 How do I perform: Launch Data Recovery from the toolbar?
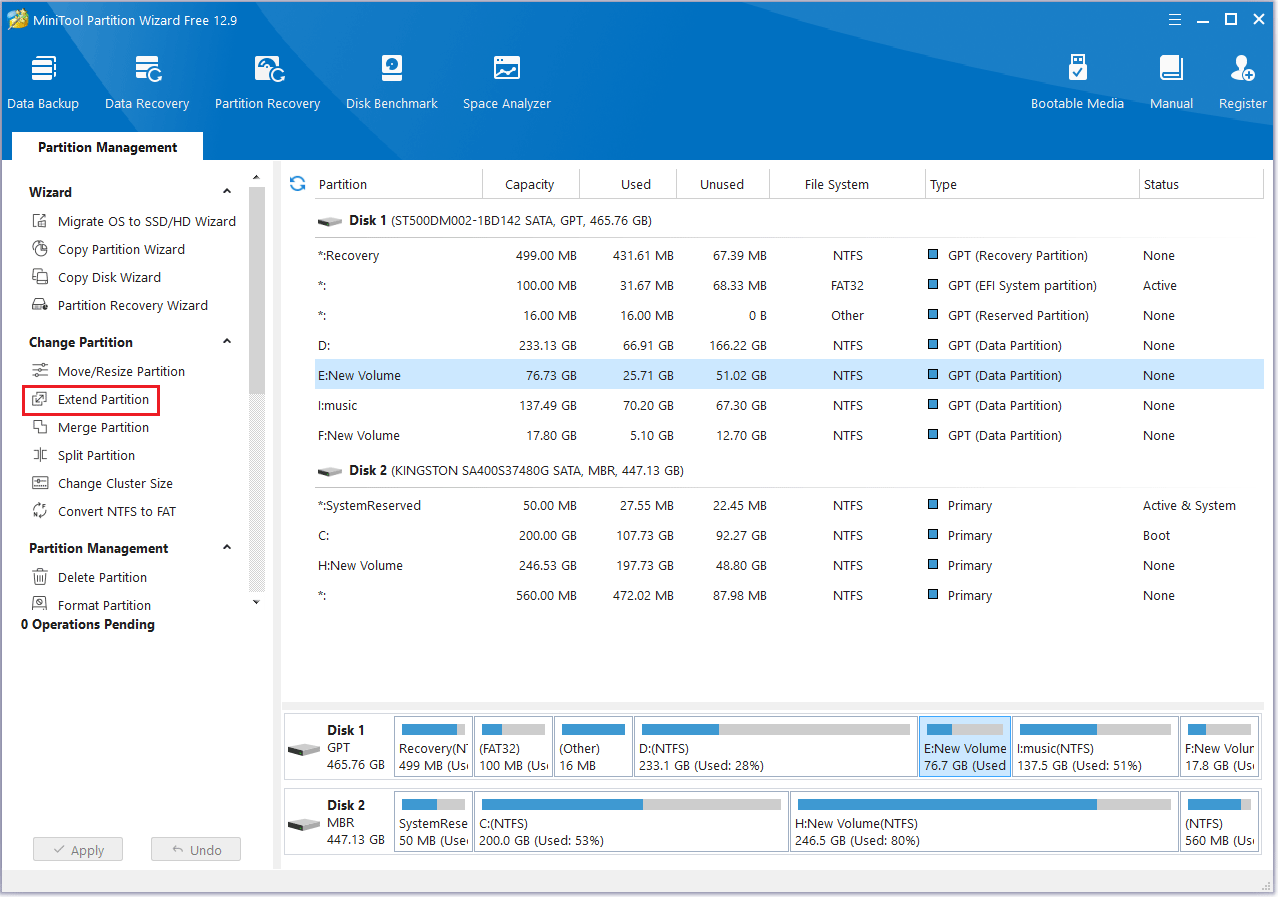point(147,82)
